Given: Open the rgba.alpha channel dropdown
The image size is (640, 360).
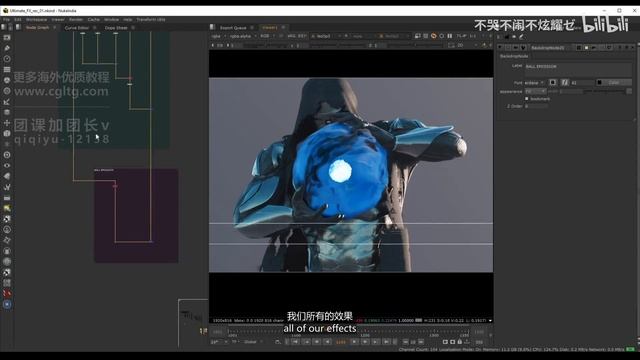Looking at the screenshot, I should (243, 36).
